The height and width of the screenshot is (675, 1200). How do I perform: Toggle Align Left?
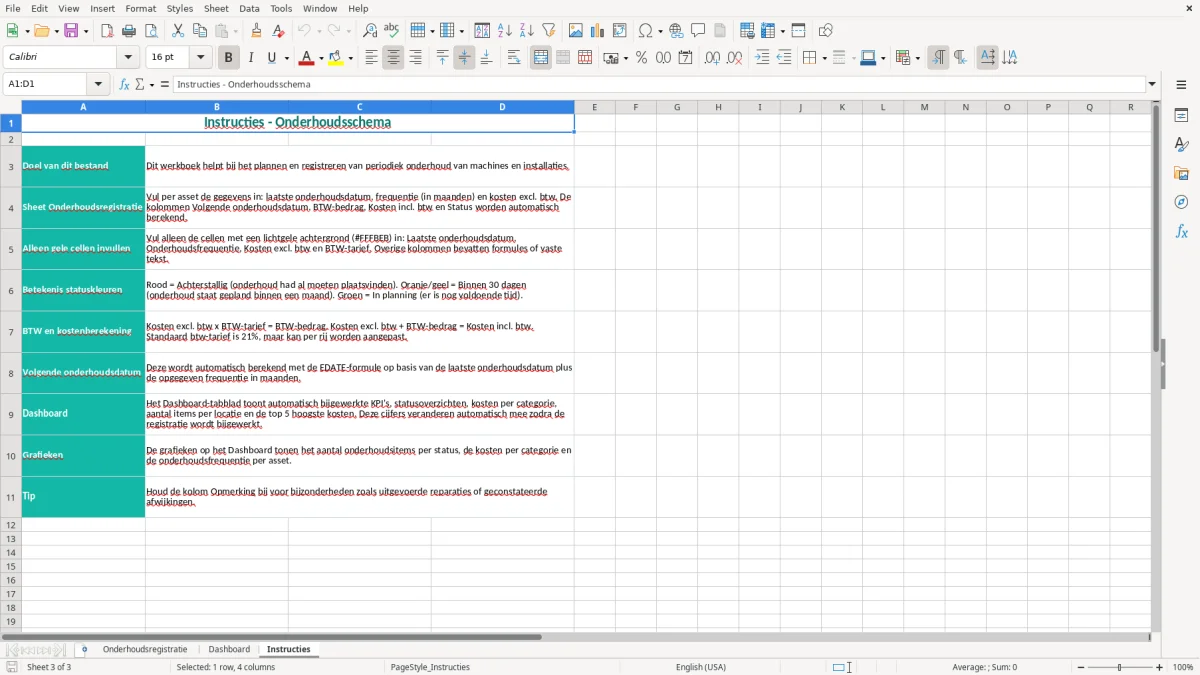click(371, 58)
